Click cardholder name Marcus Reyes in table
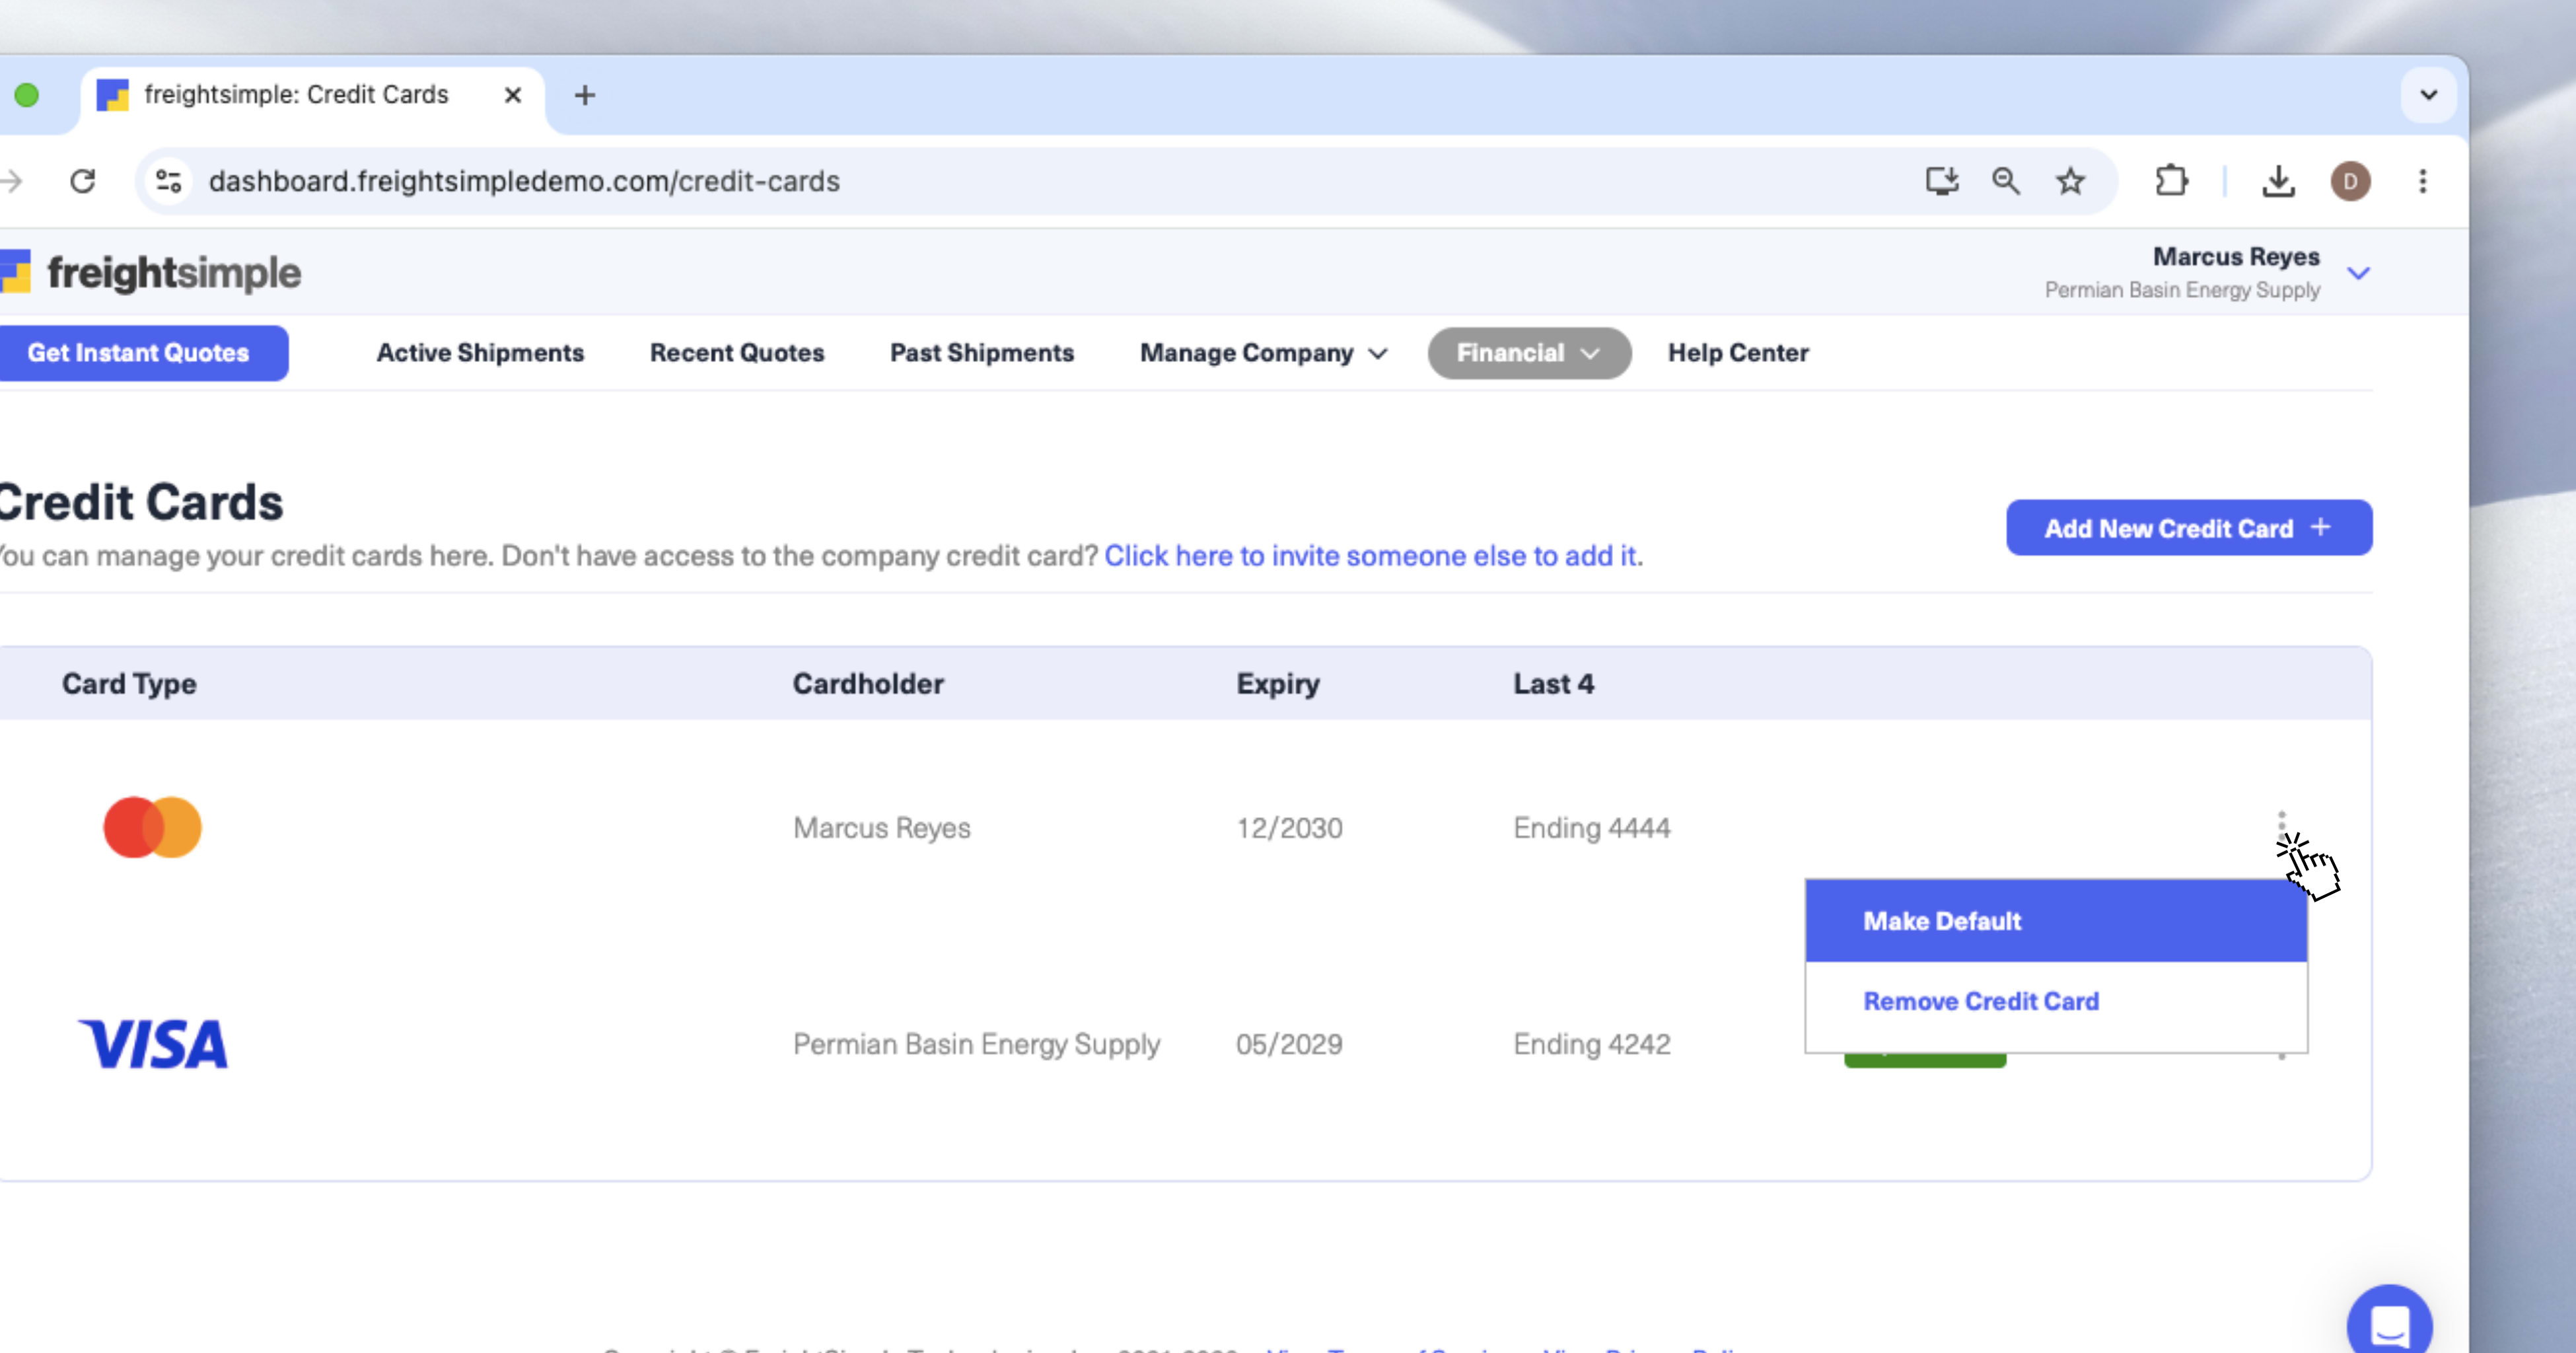 tap(881, 828)
